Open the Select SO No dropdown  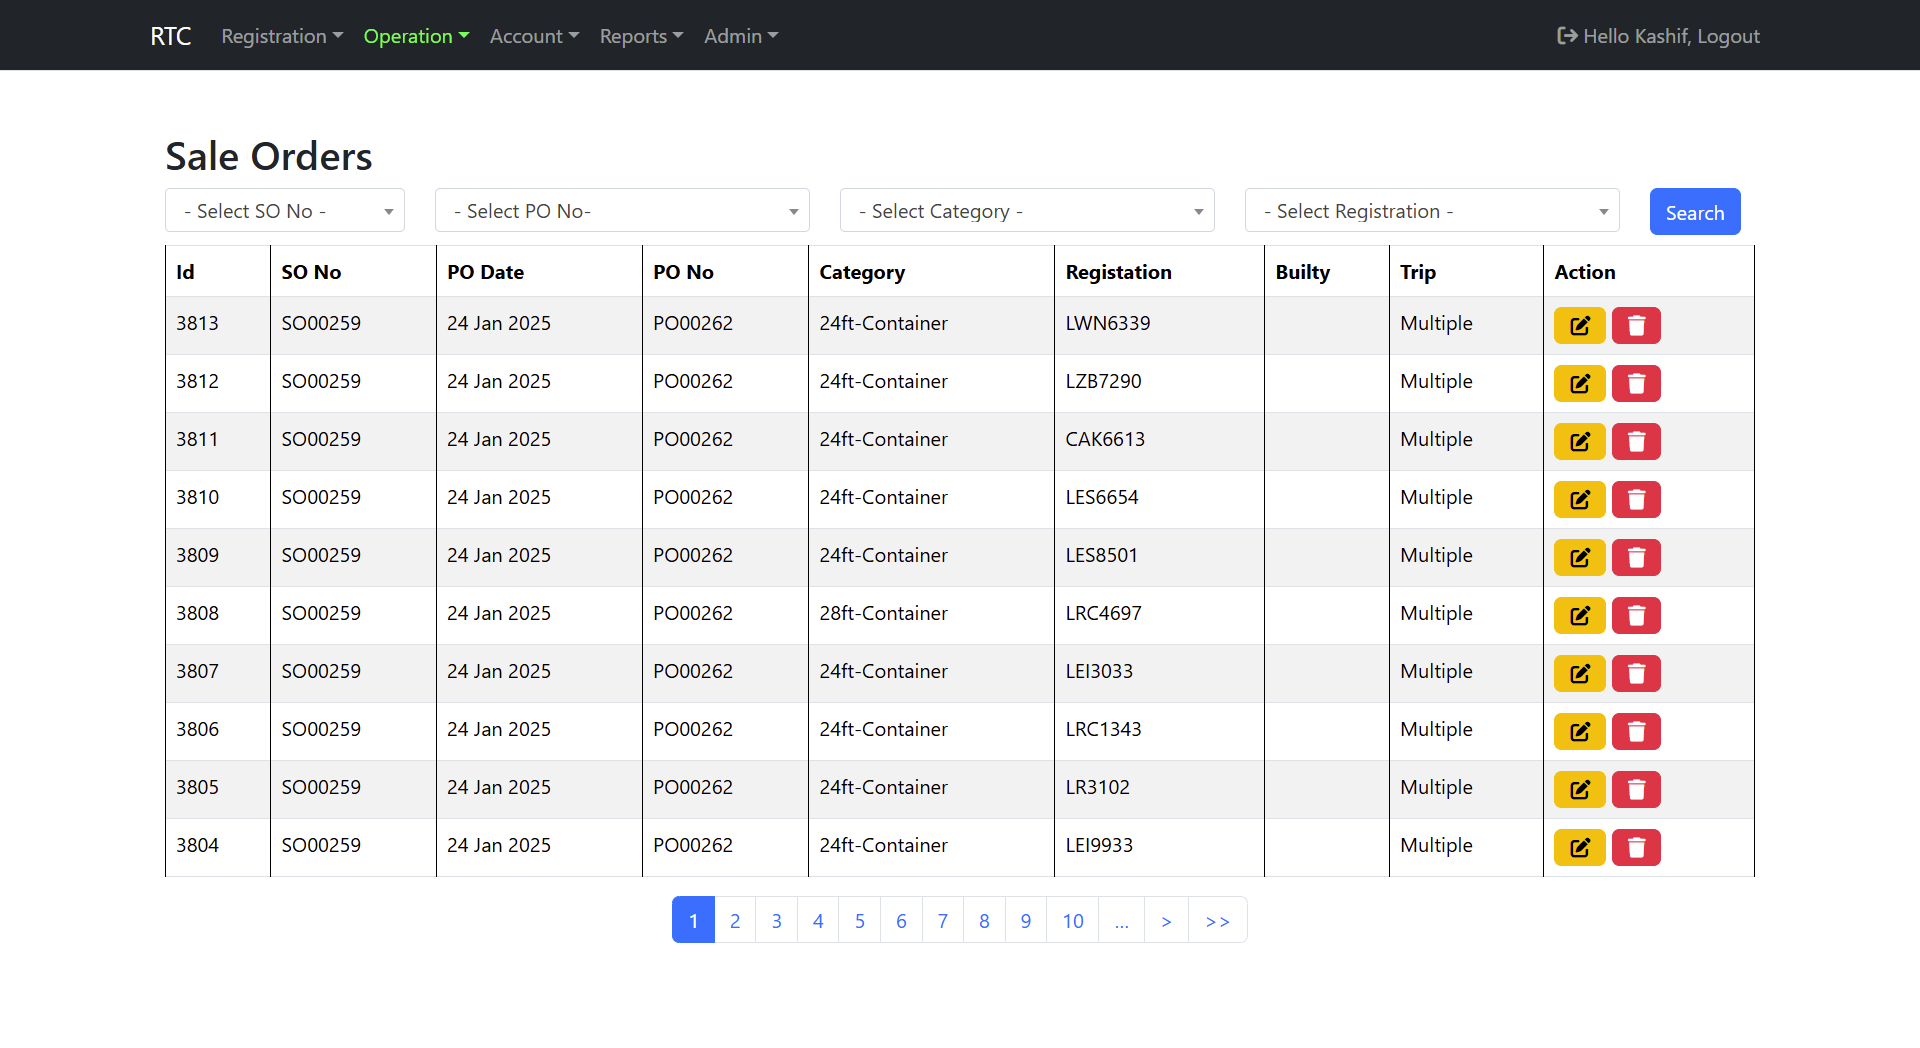point(285,211)
